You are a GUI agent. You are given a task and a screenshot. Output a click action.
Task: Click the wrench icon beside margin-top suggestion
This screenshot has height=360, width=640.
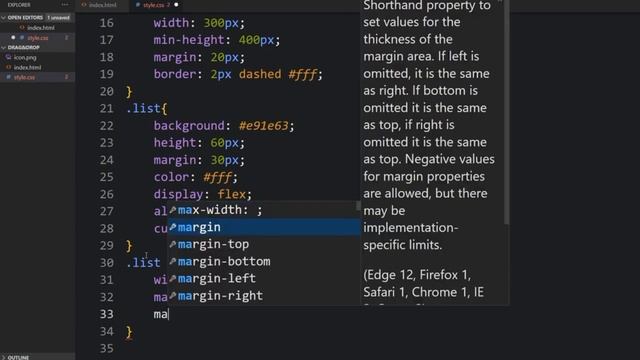tap(173, 244)
